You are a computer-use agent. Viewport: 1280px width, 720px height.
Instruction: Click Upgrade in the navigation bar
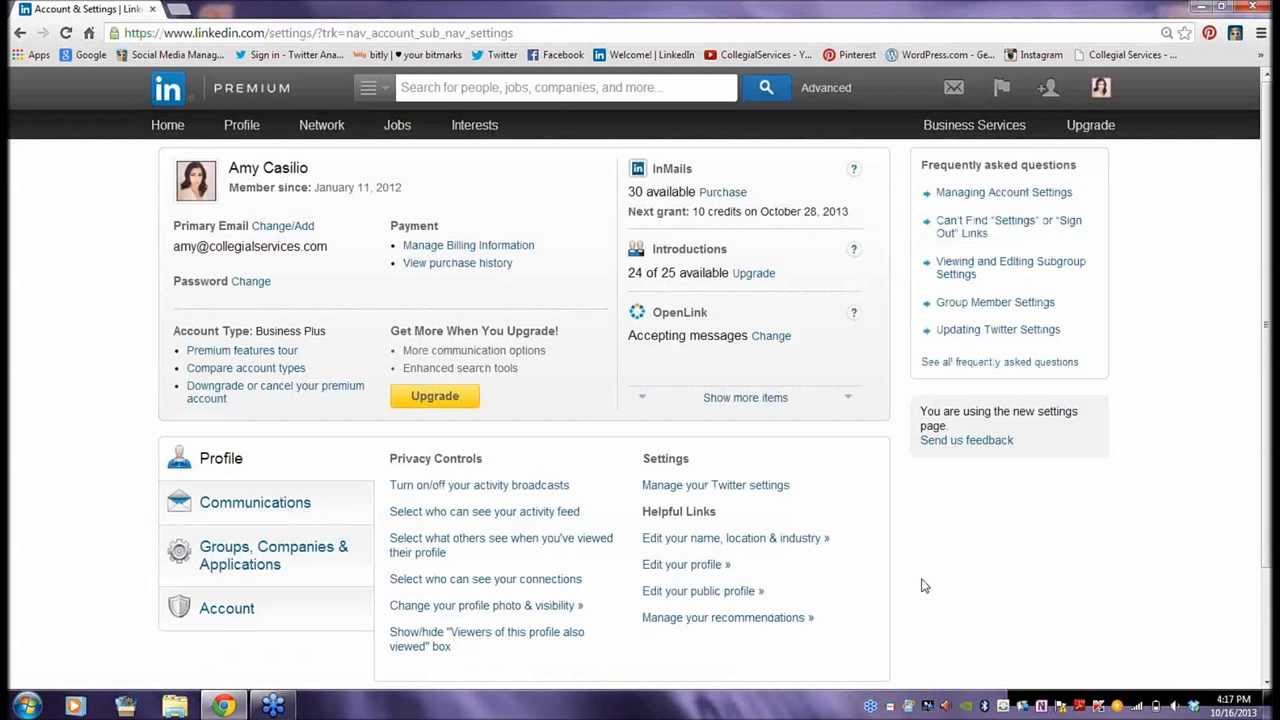pyautogui.click(x=1091, y=125)
